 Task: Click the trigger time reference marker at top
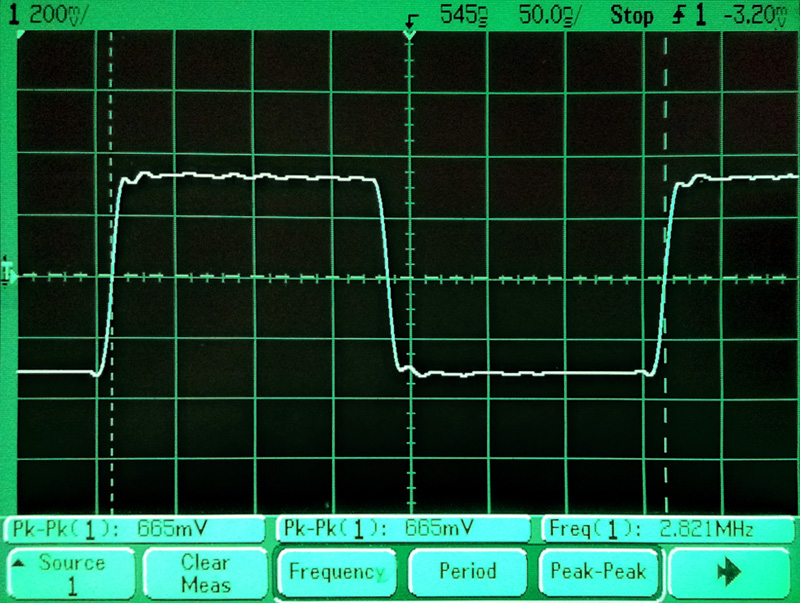tap(409, 35)
